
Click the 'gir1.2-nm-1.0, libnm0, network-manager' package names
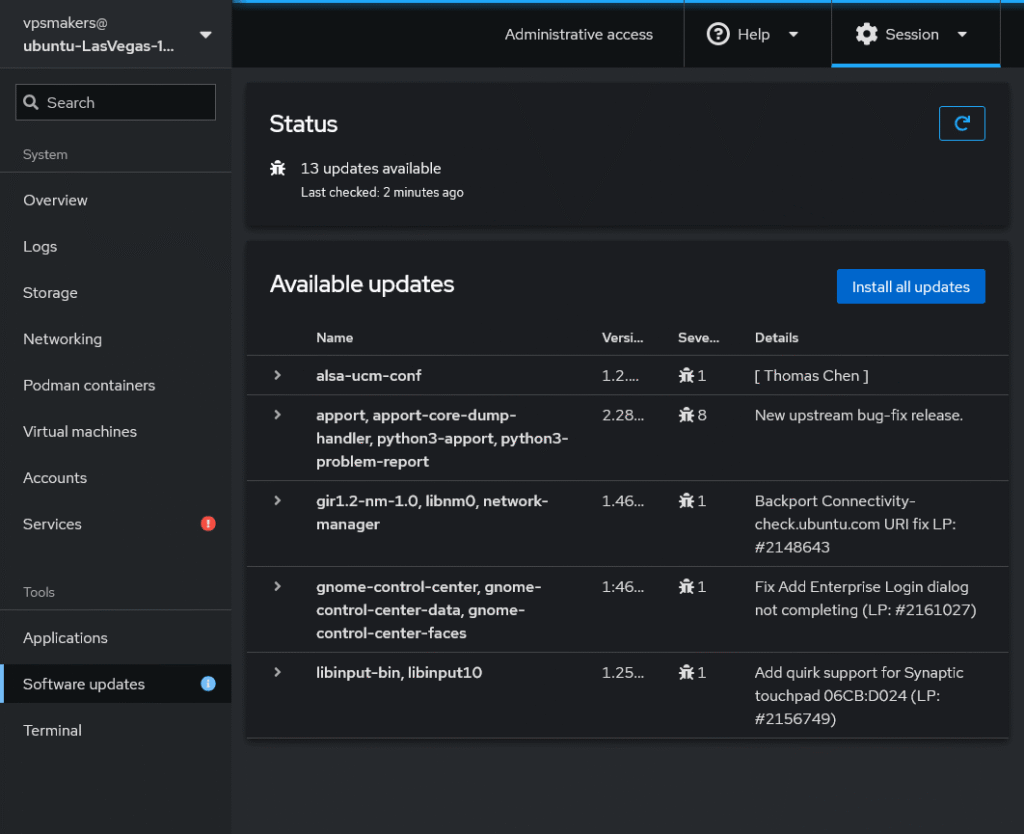click(x=432, y=513)
